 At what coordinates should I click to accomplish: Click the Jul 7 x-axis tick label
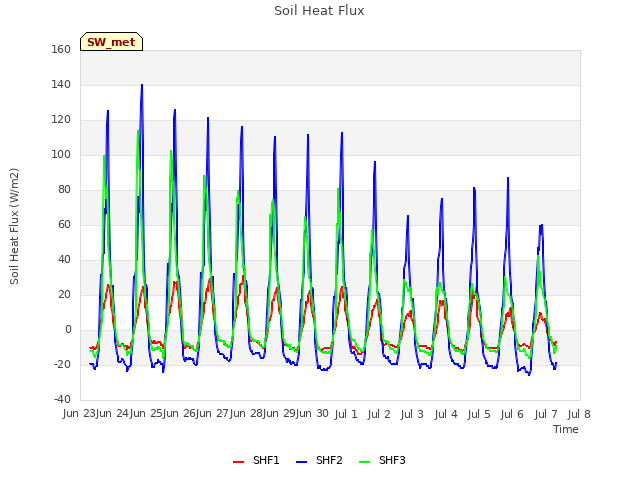pos(546,414)
